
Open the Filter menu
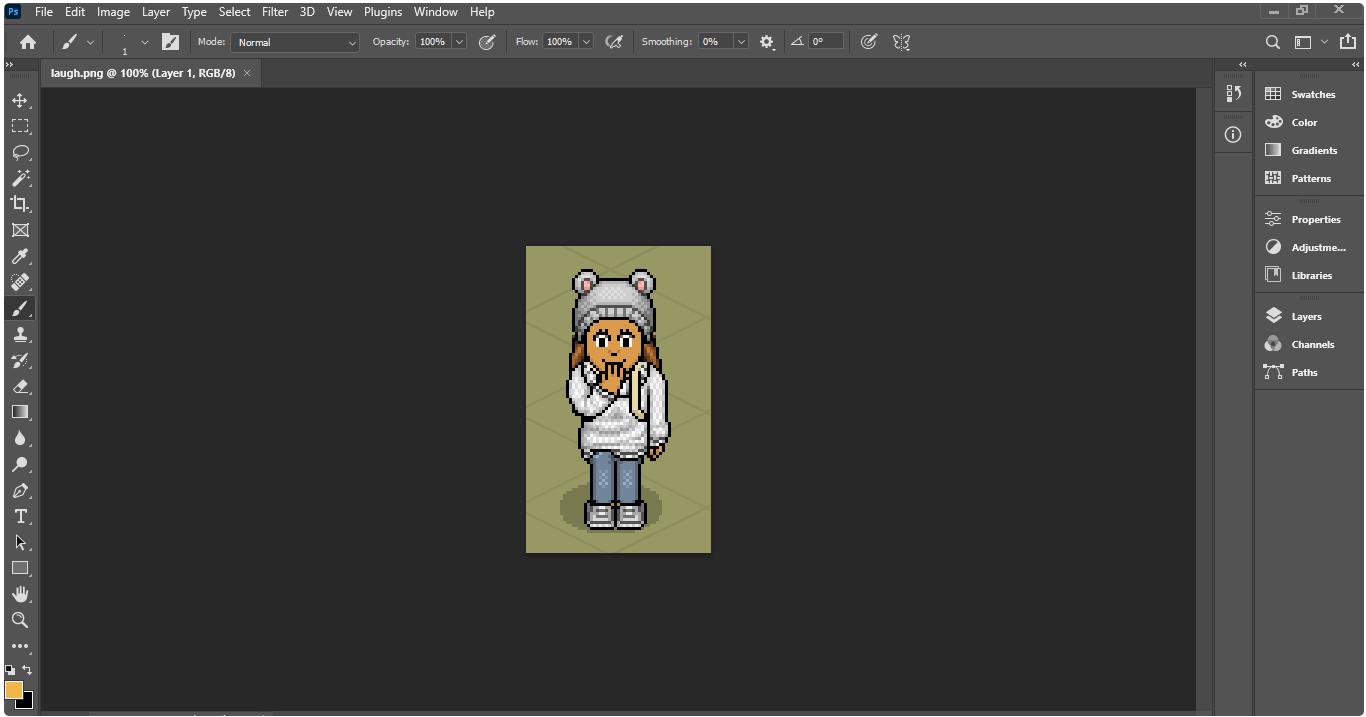pos(275,12)
